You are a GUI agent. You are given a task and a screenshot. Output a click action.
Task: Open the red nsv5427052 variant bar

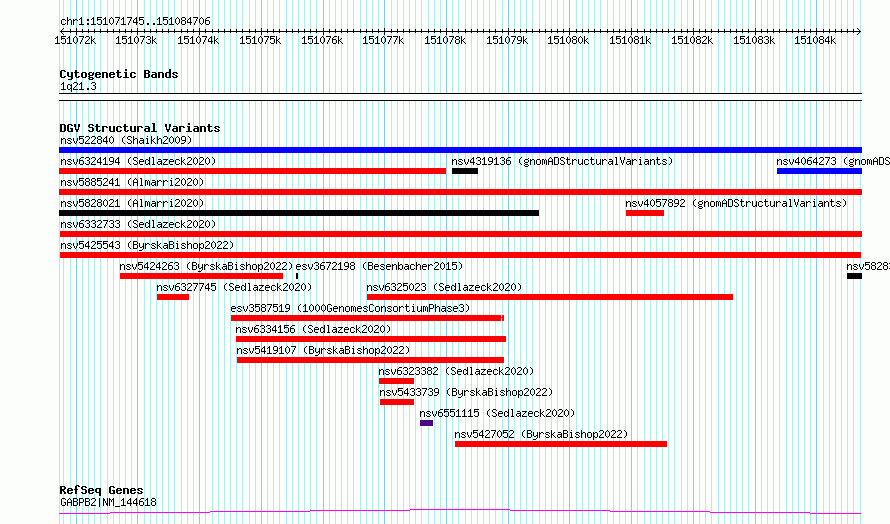(561, 444)
